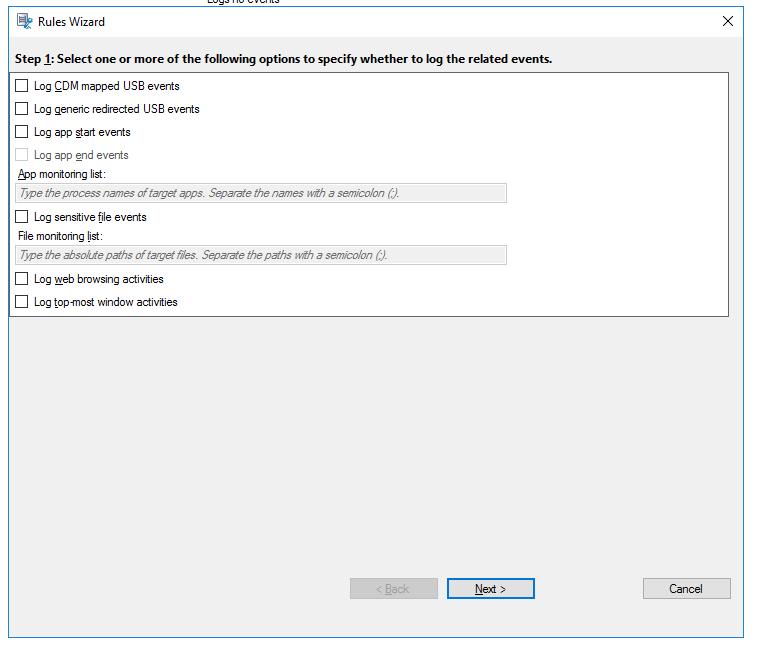Turn on Log sensitive file events
The image size is (784, 648).
click(22, 217)
